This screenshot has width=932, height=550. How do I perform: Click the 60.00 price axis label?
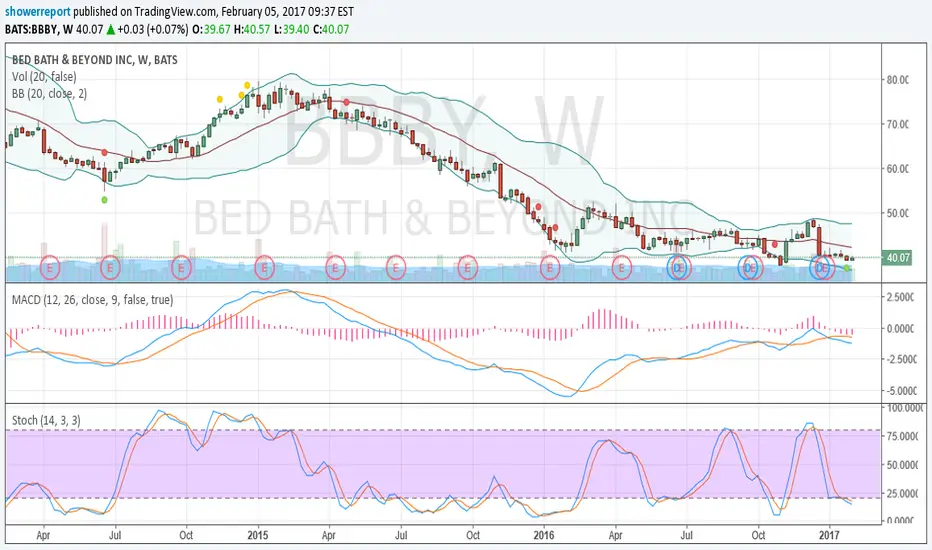coord(898,169)
